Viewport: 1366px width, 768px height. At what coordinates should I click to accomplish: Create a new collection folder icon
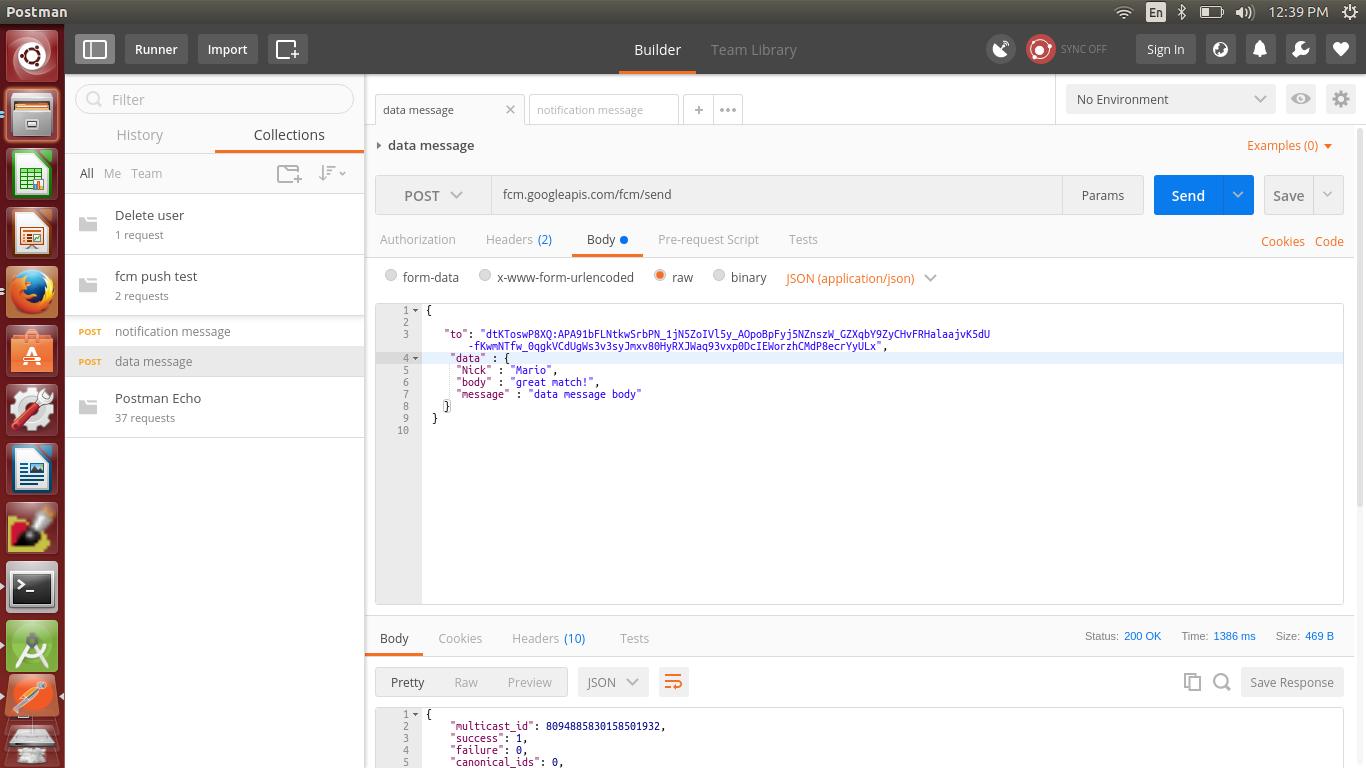pos(289,174)
